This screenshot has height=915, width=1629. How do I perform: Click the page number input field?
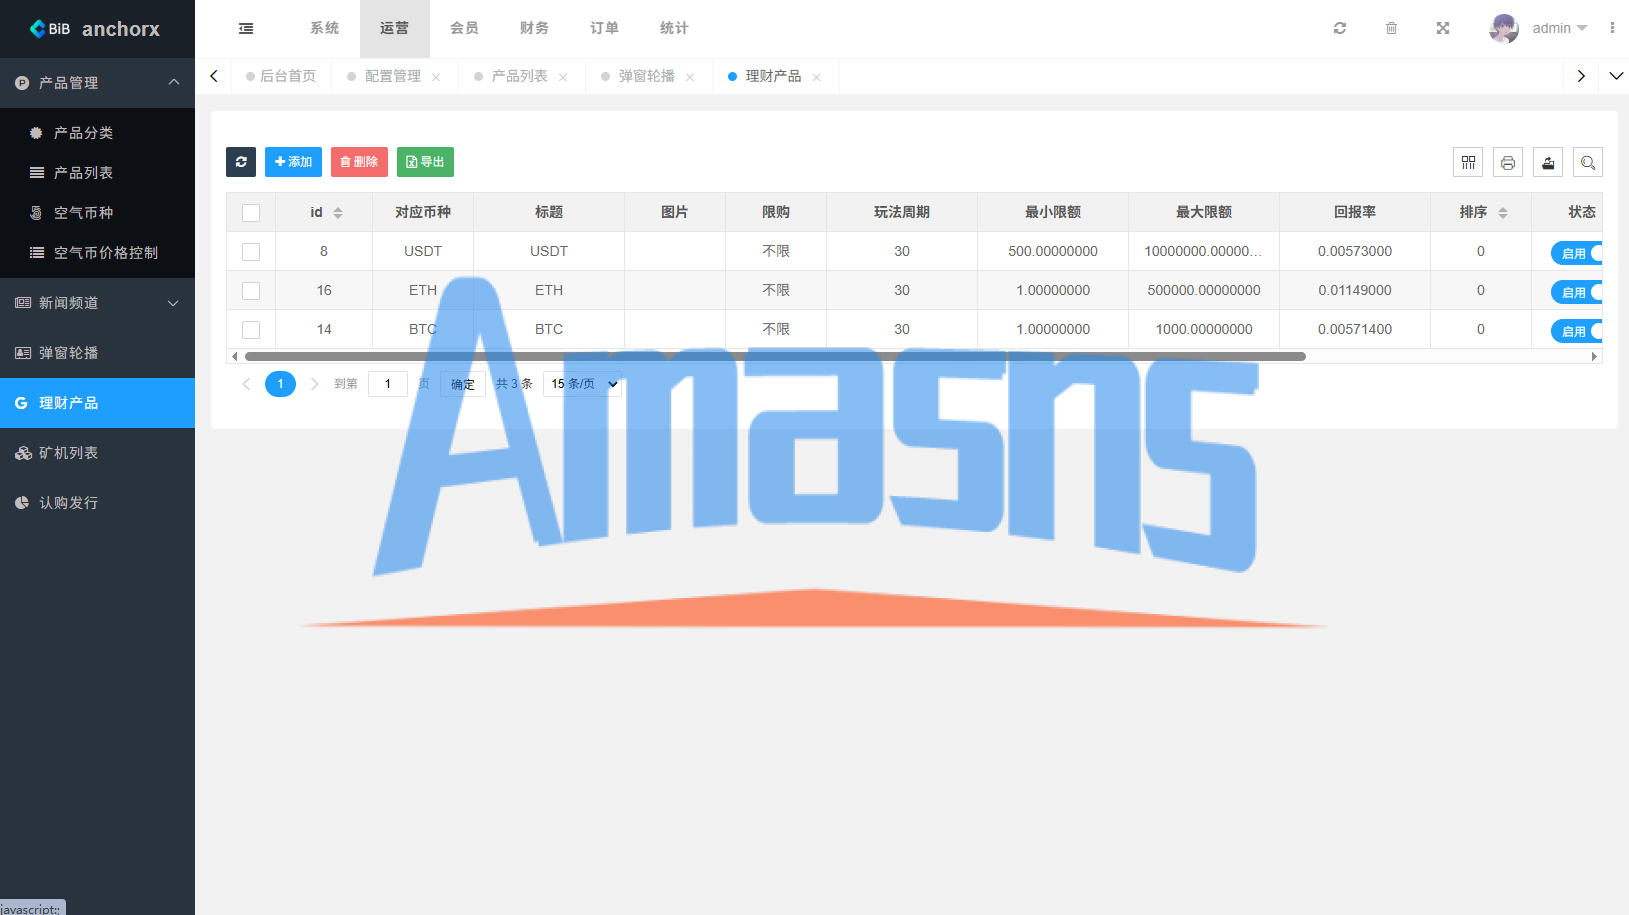388,384
